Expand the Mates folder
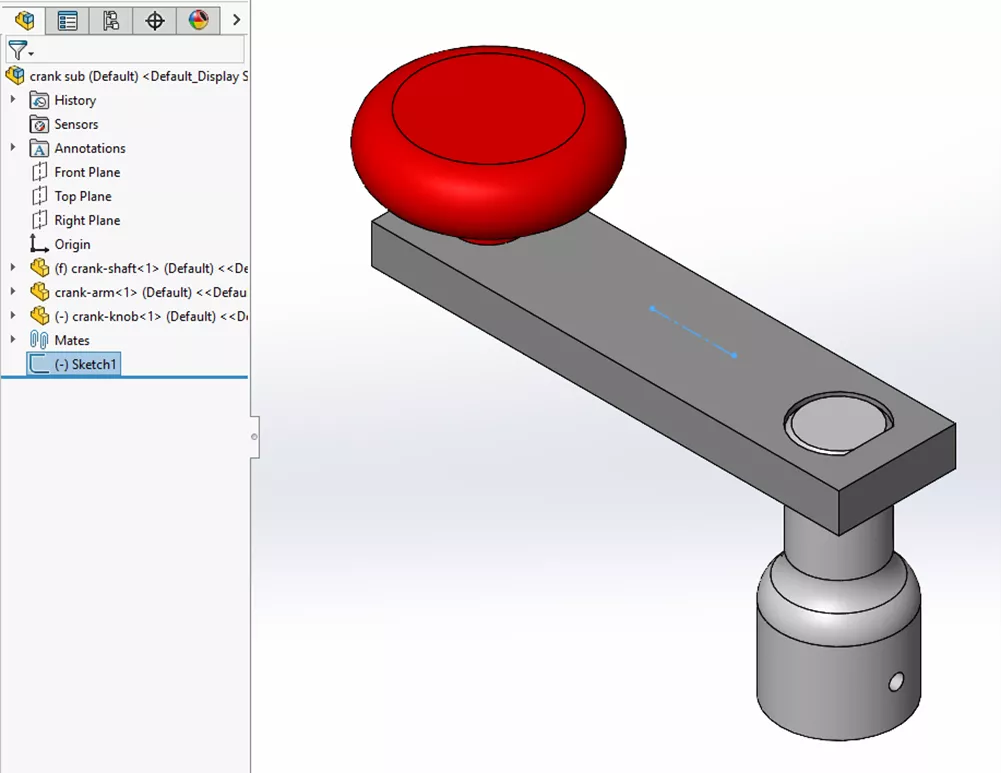Viewport: 1001px width, 773px height. [12, 340]
